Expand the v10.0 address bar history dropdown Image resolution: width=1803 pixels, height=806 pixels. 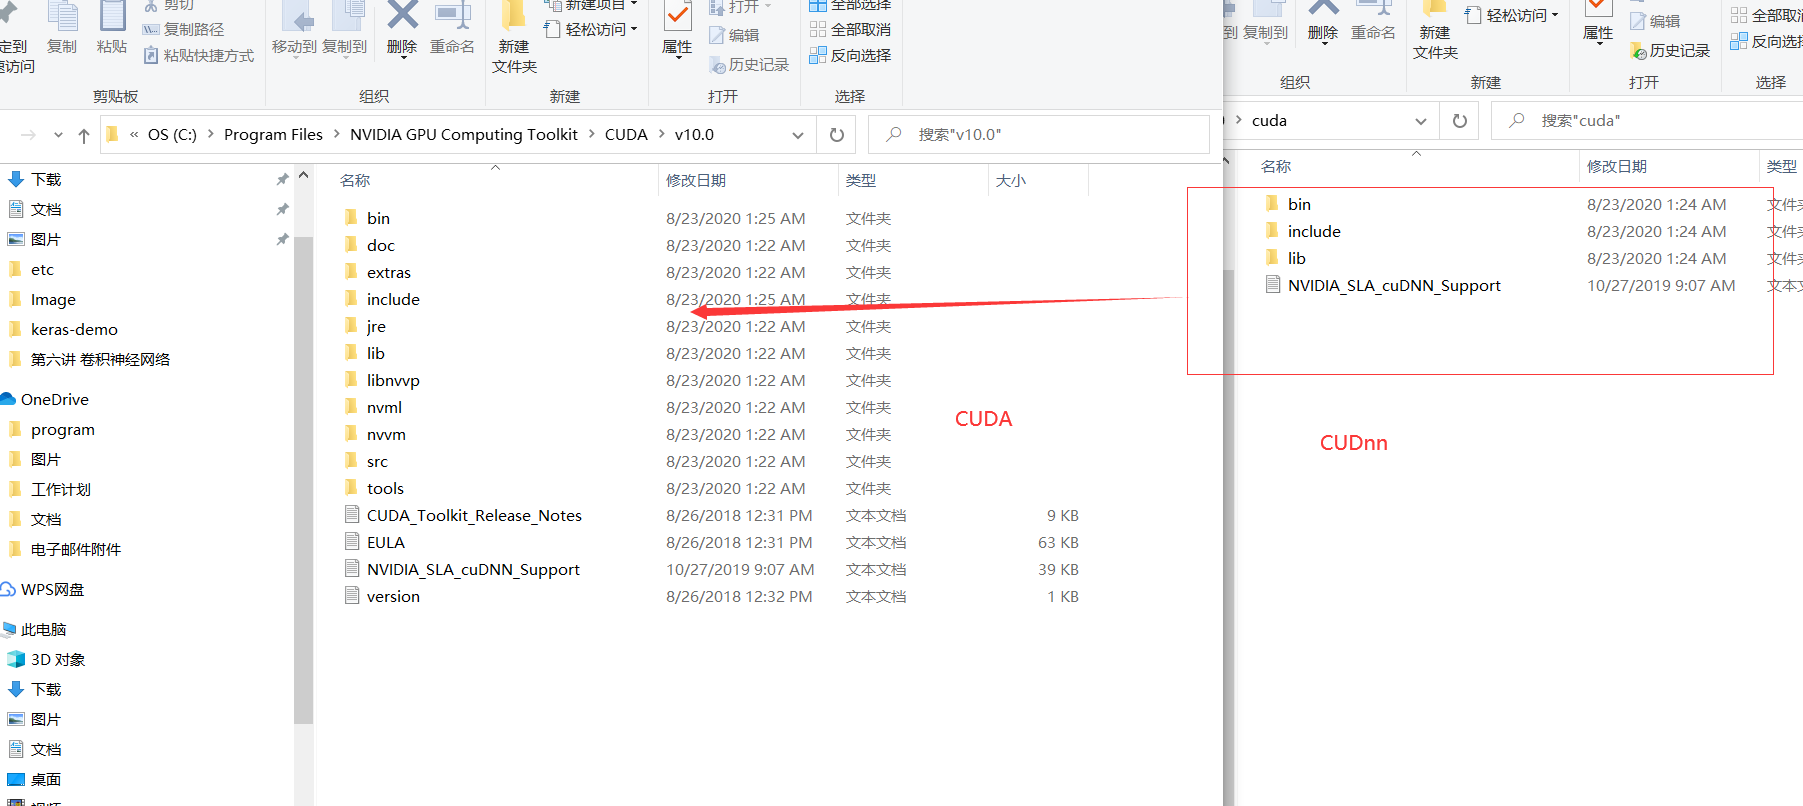[x=798, y=135]
